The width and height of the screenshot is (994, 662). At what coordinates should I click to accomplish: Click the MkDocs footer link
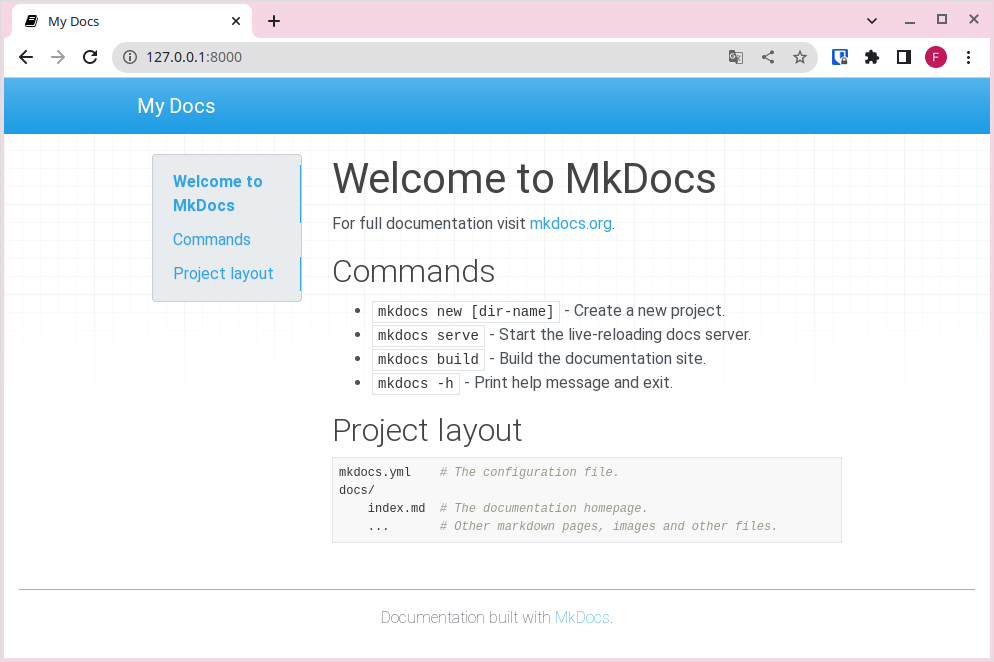582,618
